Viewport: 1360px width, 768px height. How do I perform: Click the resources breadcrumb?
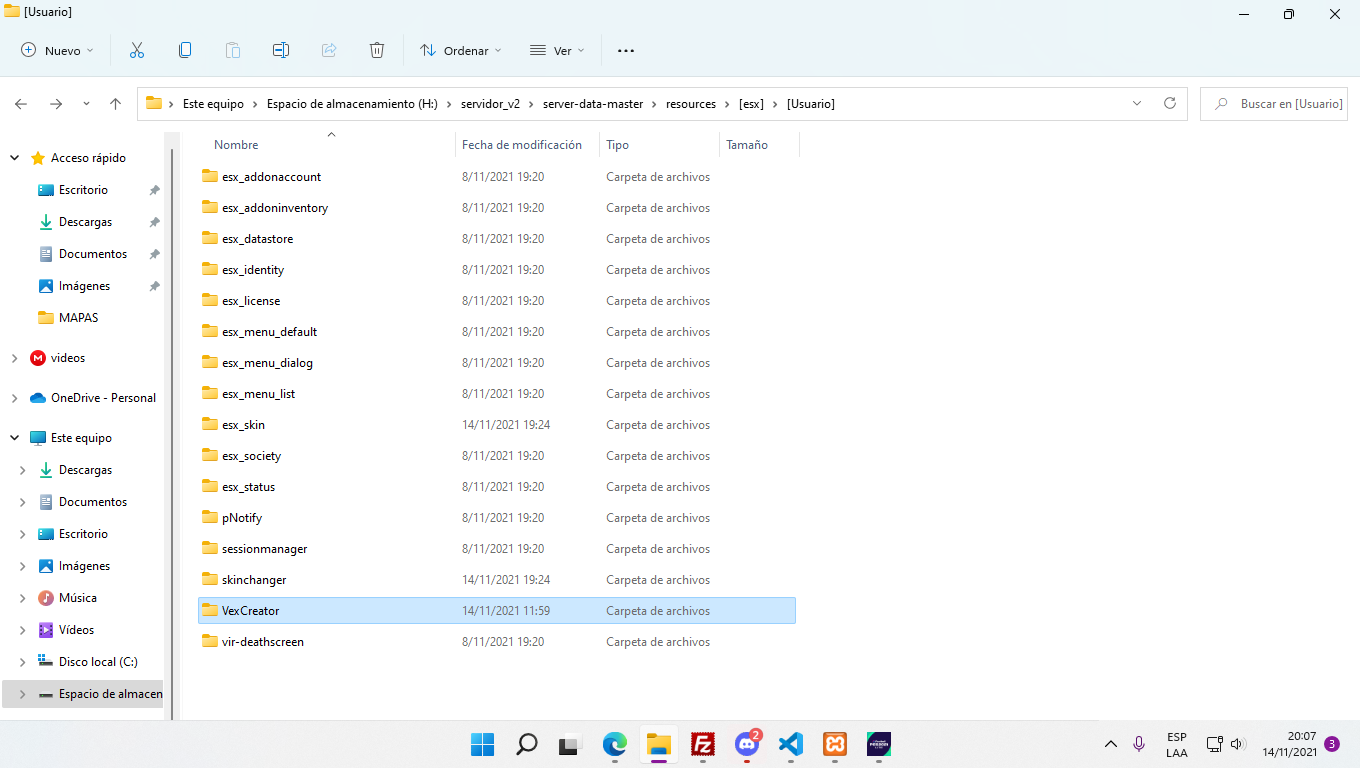(x=691, y=104)
